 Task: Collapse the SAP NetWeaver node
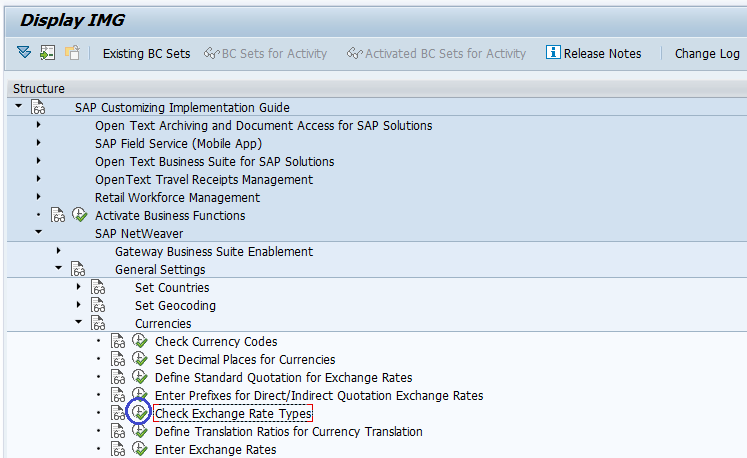tap(39, 232)
